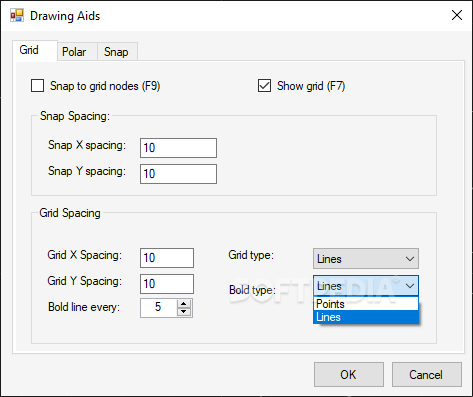Click the Grid Spacing group heading
The height and width of the screenshot is (397, 473).
point(70,213)
